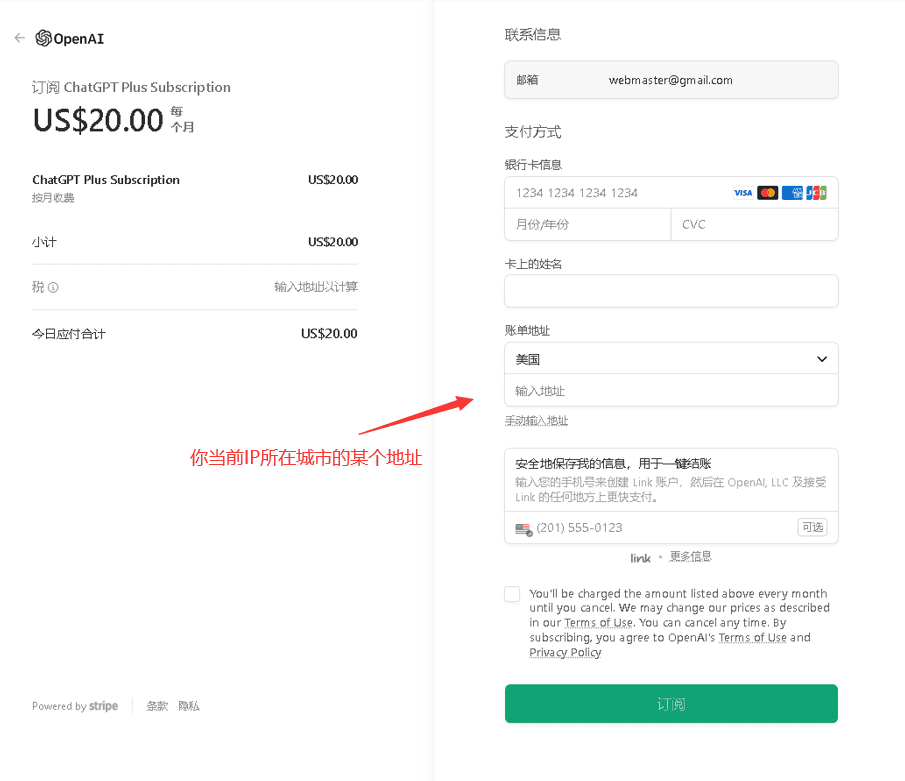Viewport: 905px width, 781px height.
Task: Click the back arrow to return
Action: (x=18, y=37)
